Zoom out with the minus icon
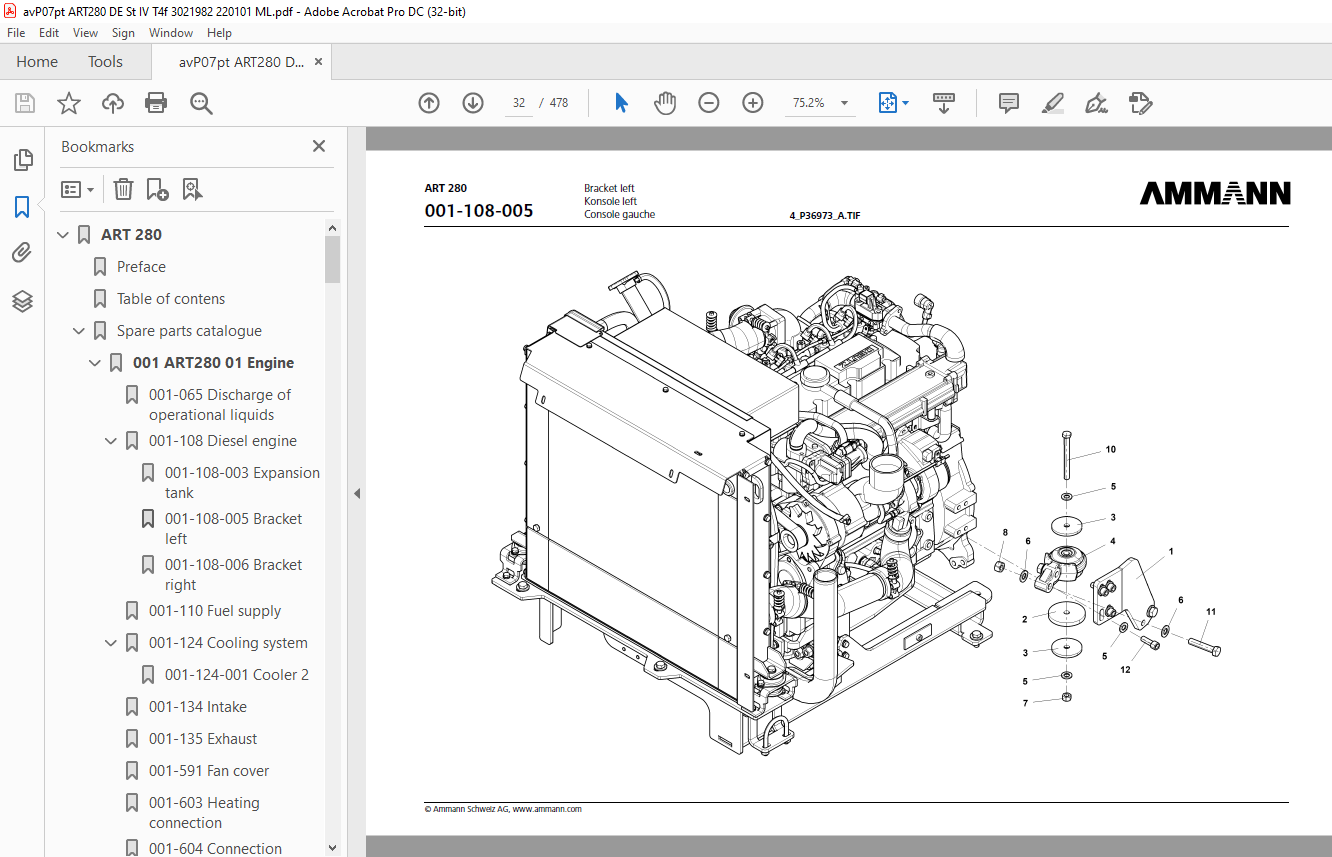The width and height of the screenshot is (1332, 857). (709, 103)
